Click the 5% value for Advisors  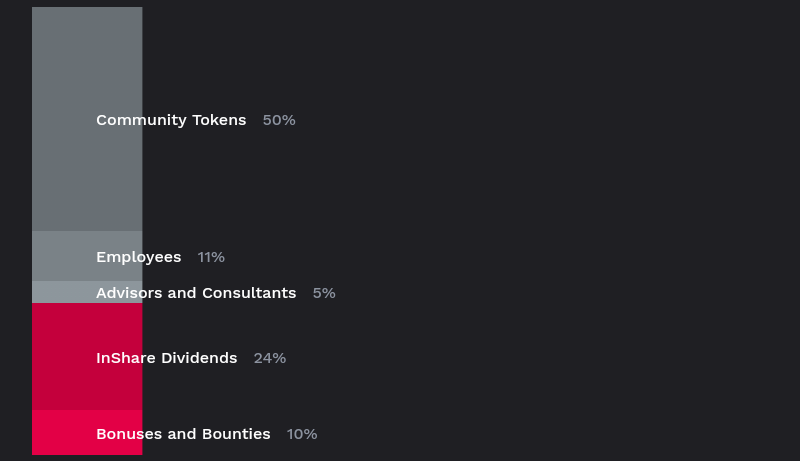coord(324,293)
